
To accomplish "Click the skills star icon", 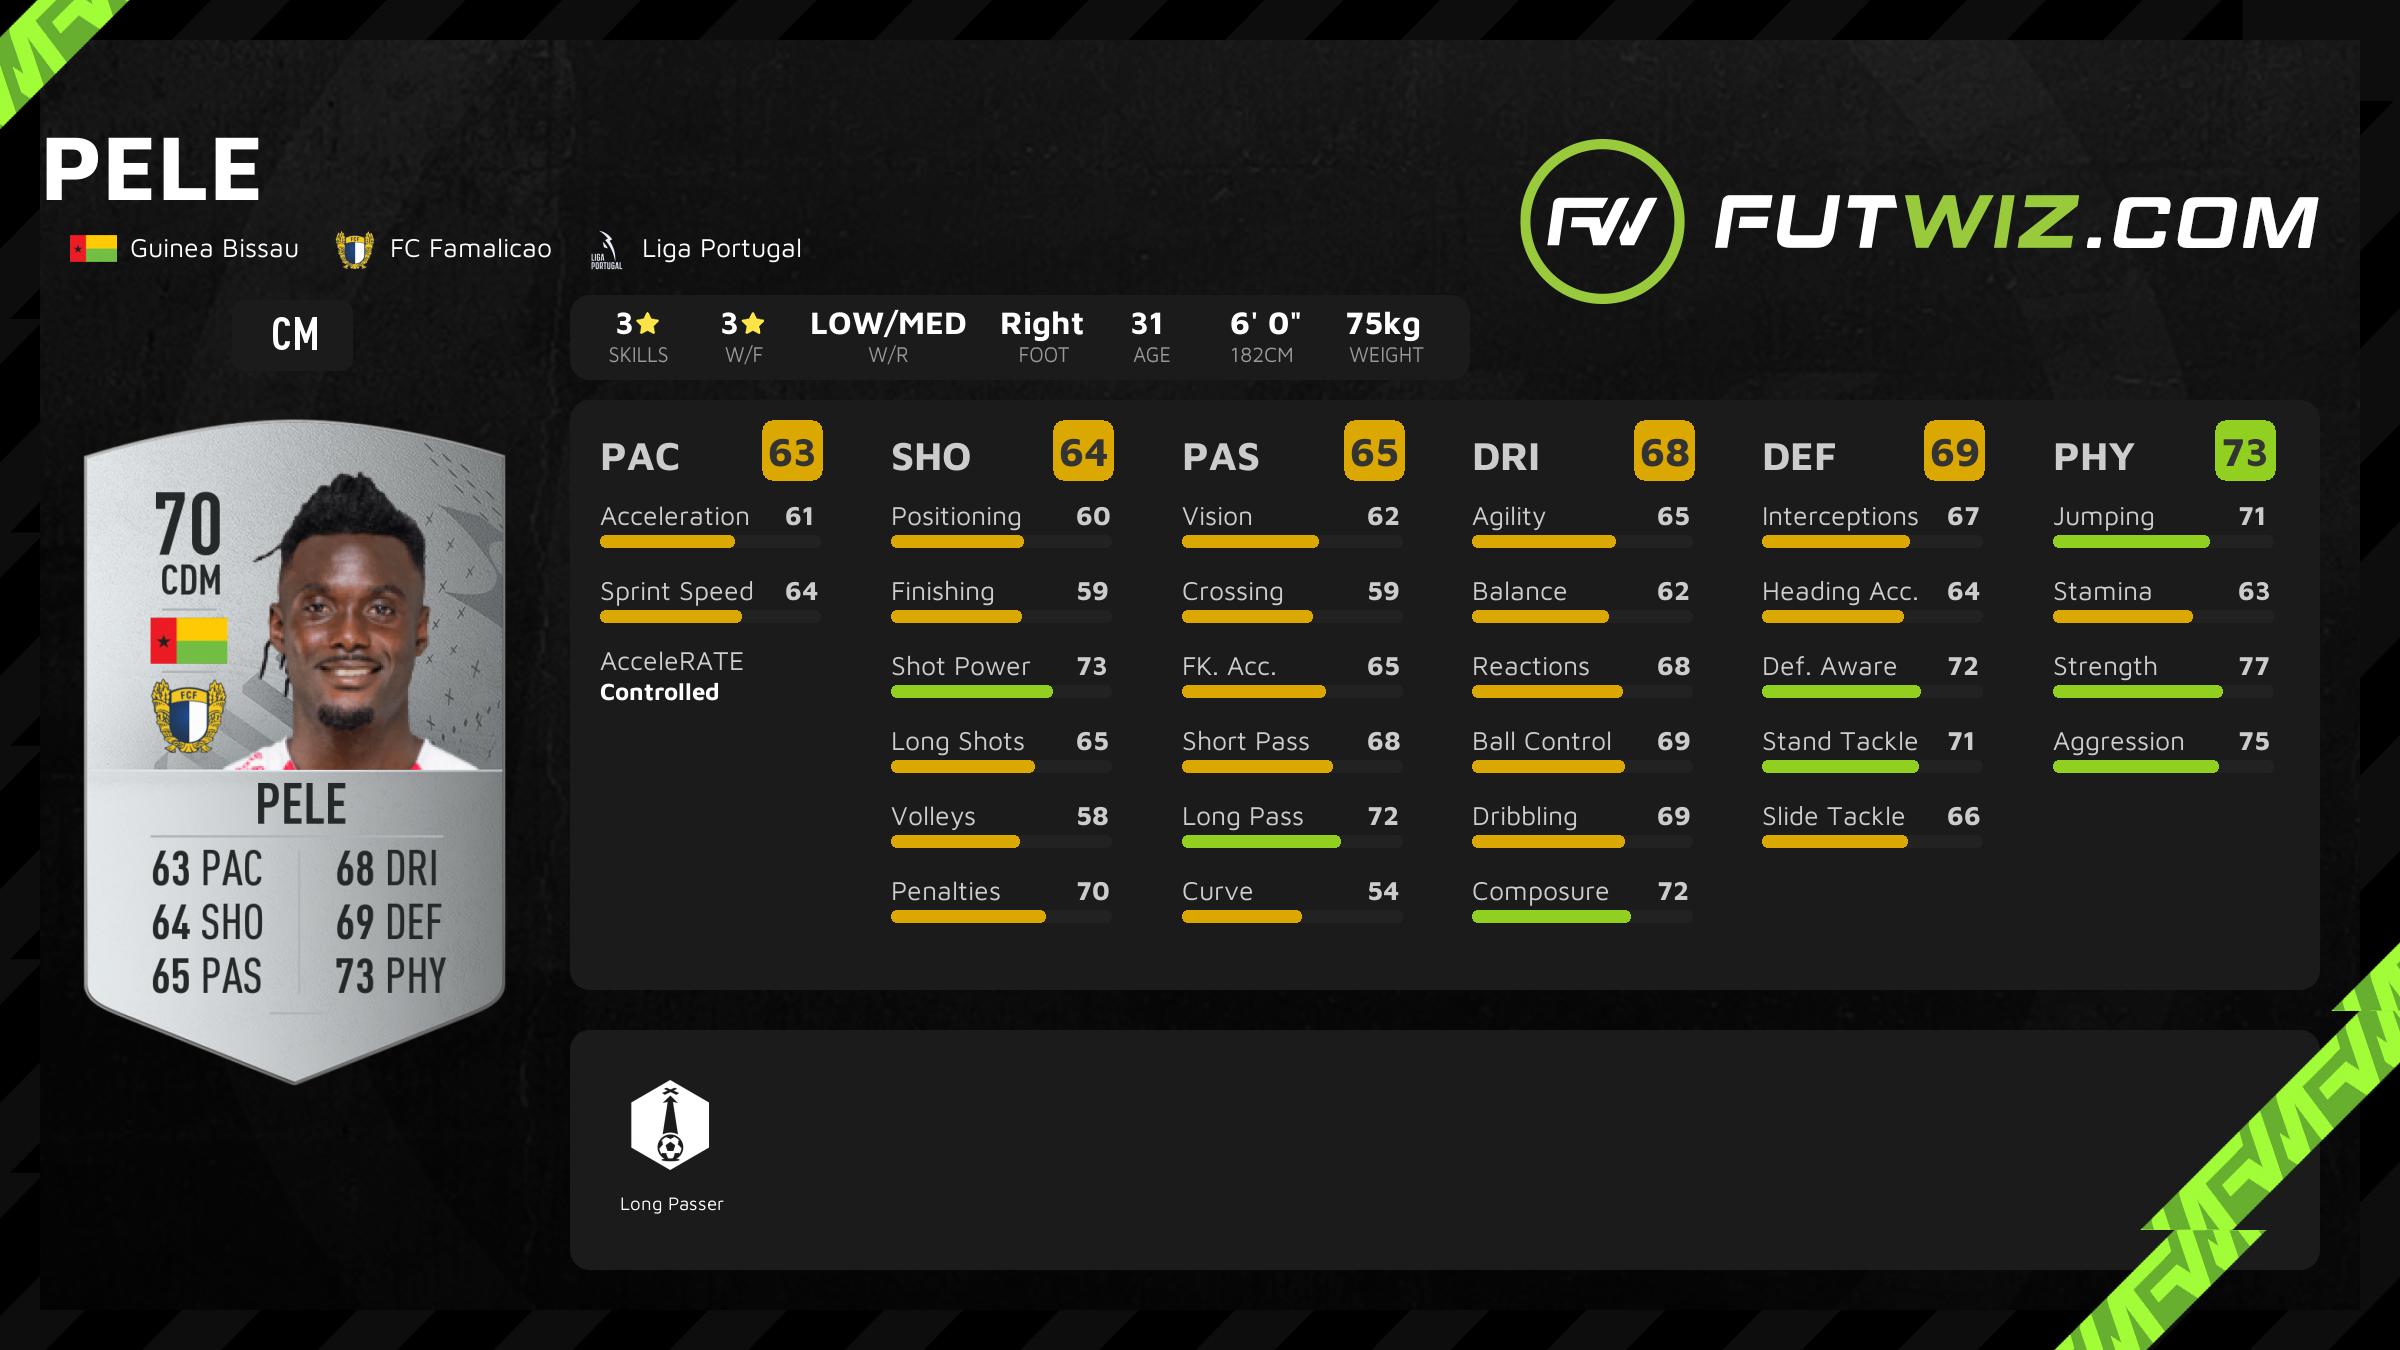I will click(x=647, y=323).
